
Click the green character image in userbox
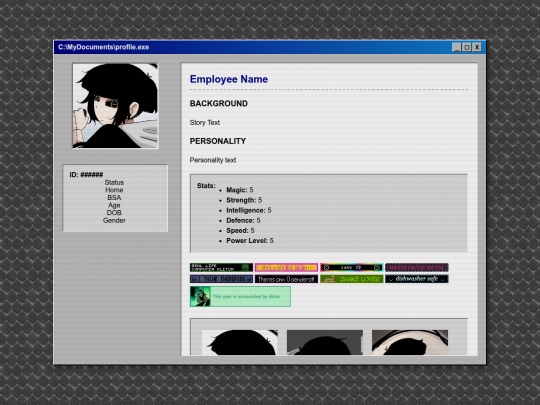200,297
